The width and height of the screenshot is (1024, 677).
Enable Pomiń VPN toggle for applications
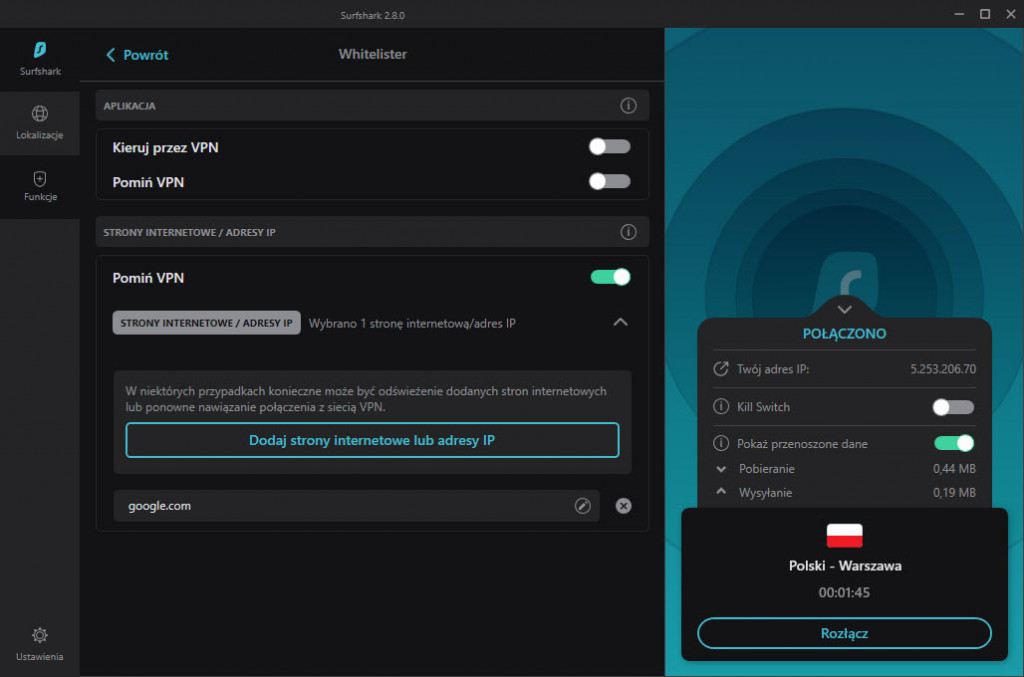point(609,181)
